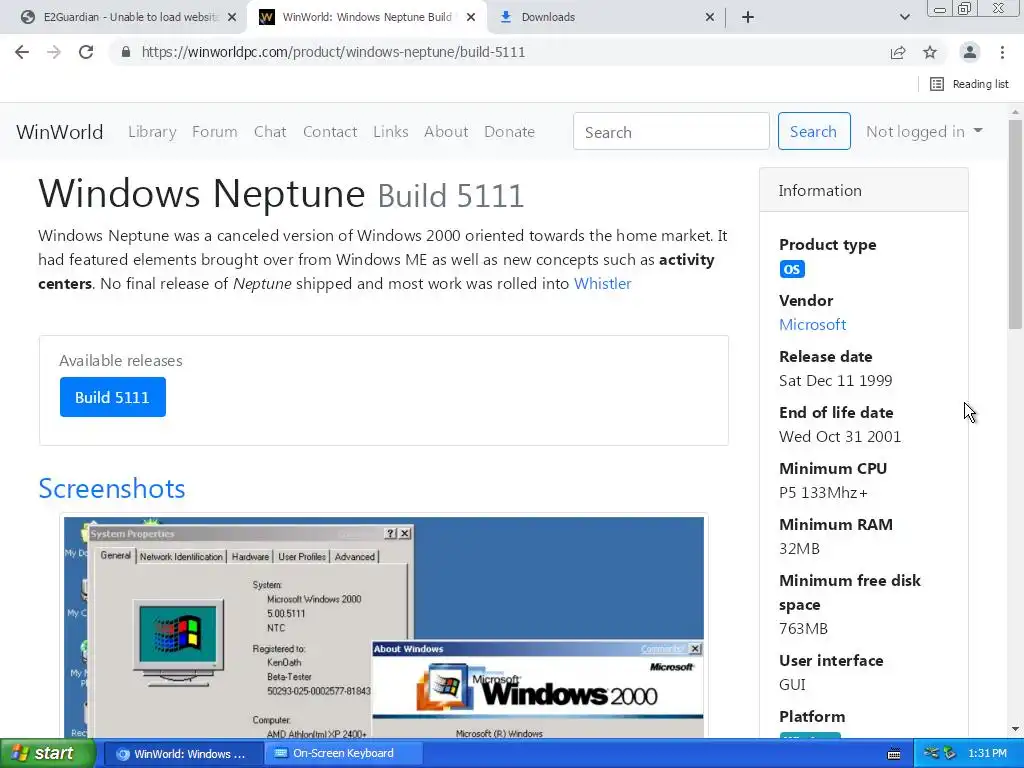Open the Links nav item
This screenshot has height=768, width=1024.
coord(391,132)
